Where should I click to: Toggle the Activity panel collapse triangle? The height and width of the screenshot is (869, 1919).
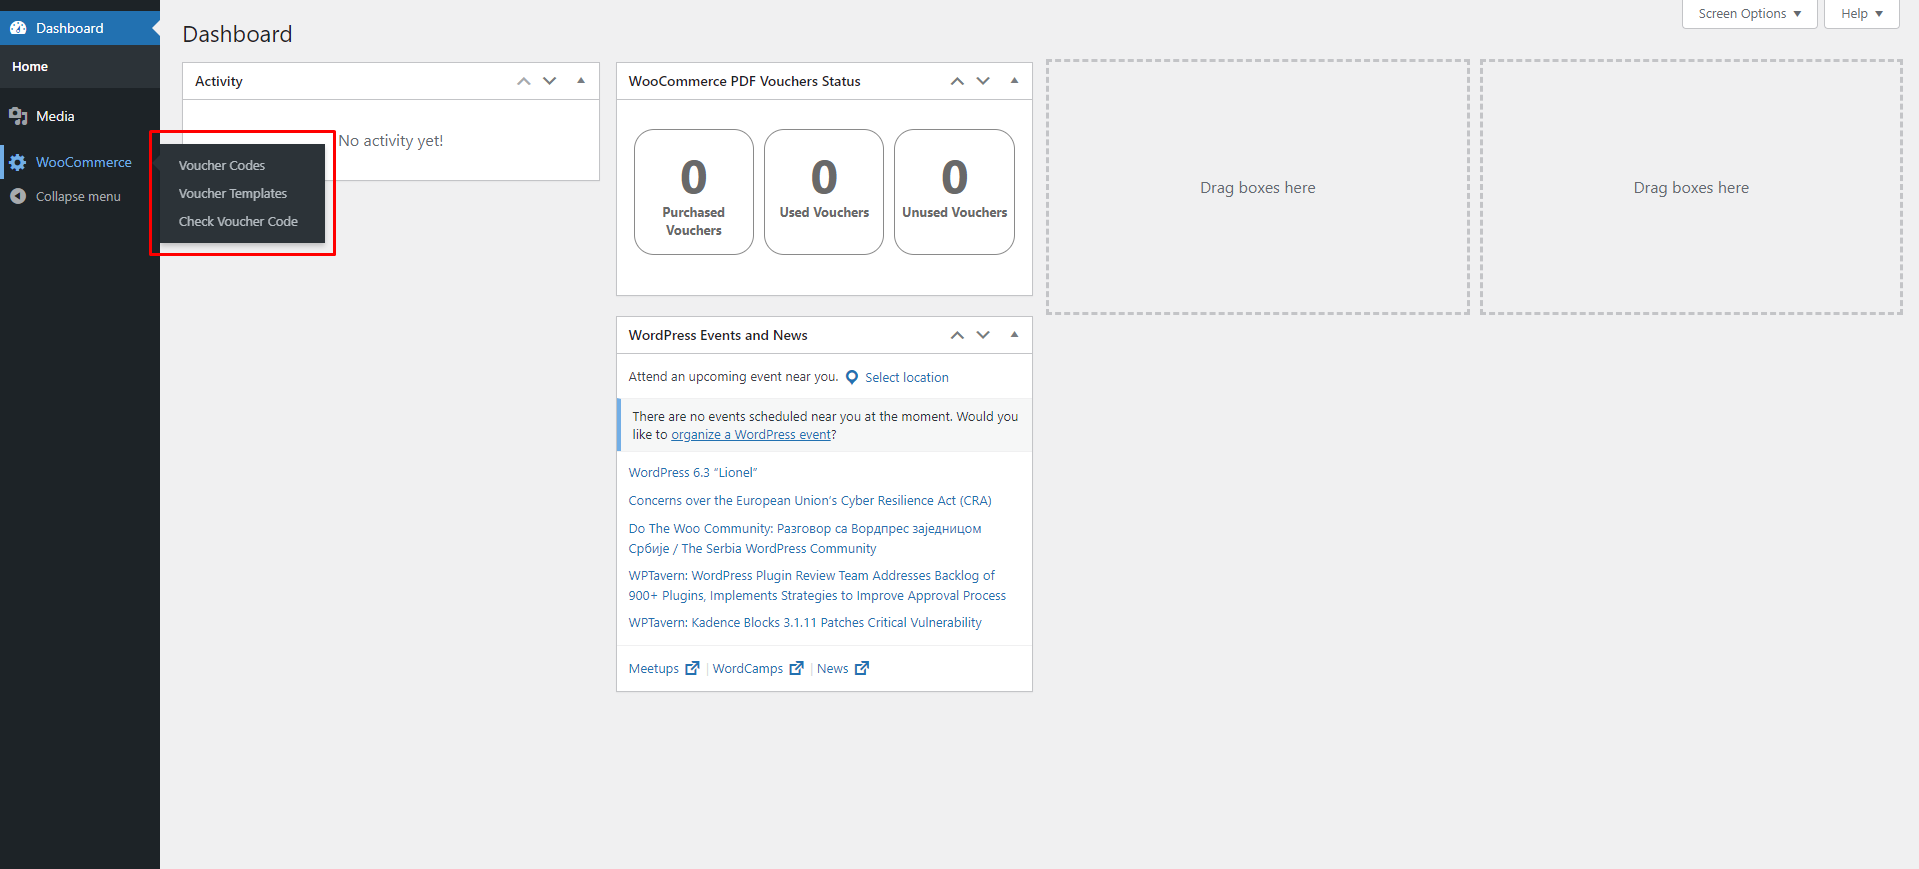[x=581, y=81]
